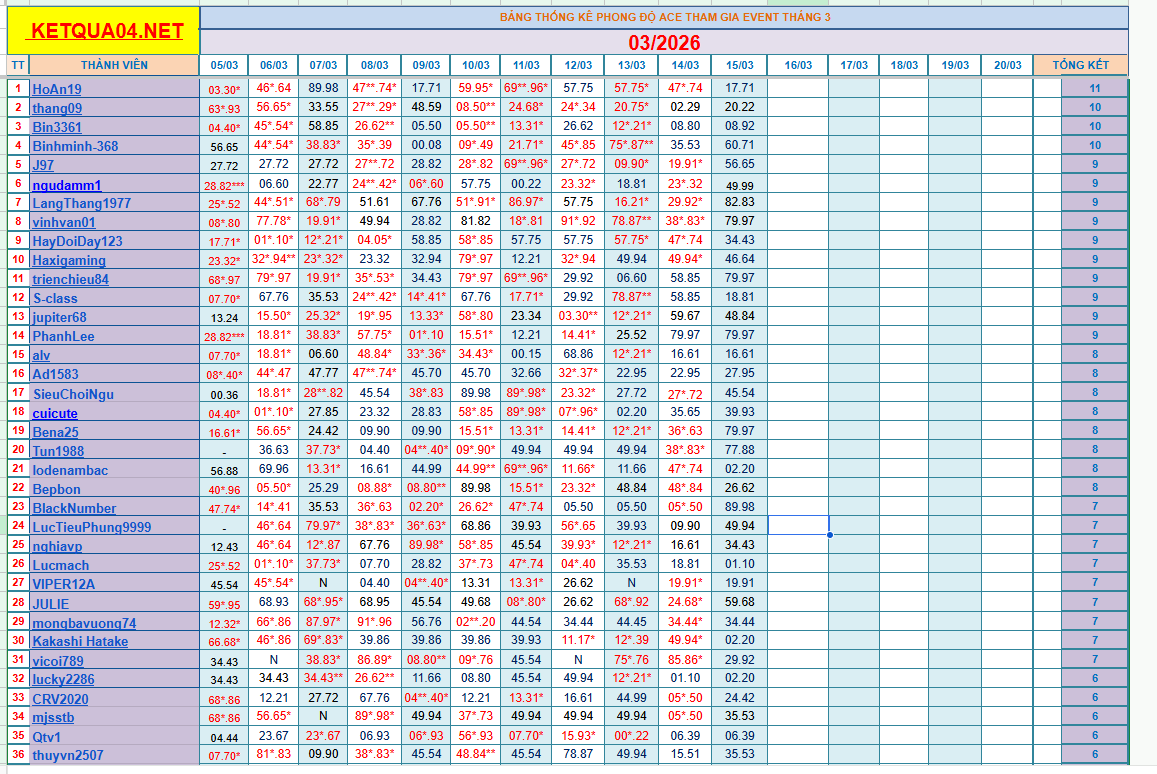Screen dimensions: 1157x774
Task: Open member link BlackNumber
Action: [x=74, y=508]
